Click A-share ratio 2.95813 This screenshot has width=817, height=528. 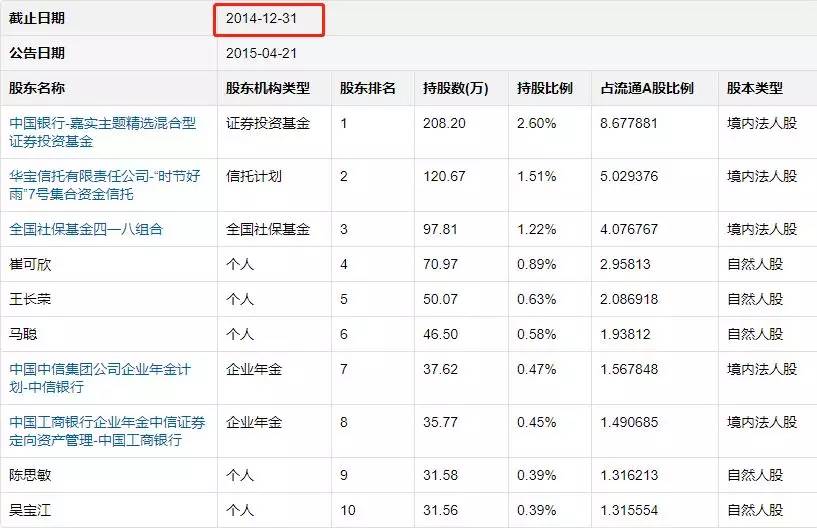point(625,264)
